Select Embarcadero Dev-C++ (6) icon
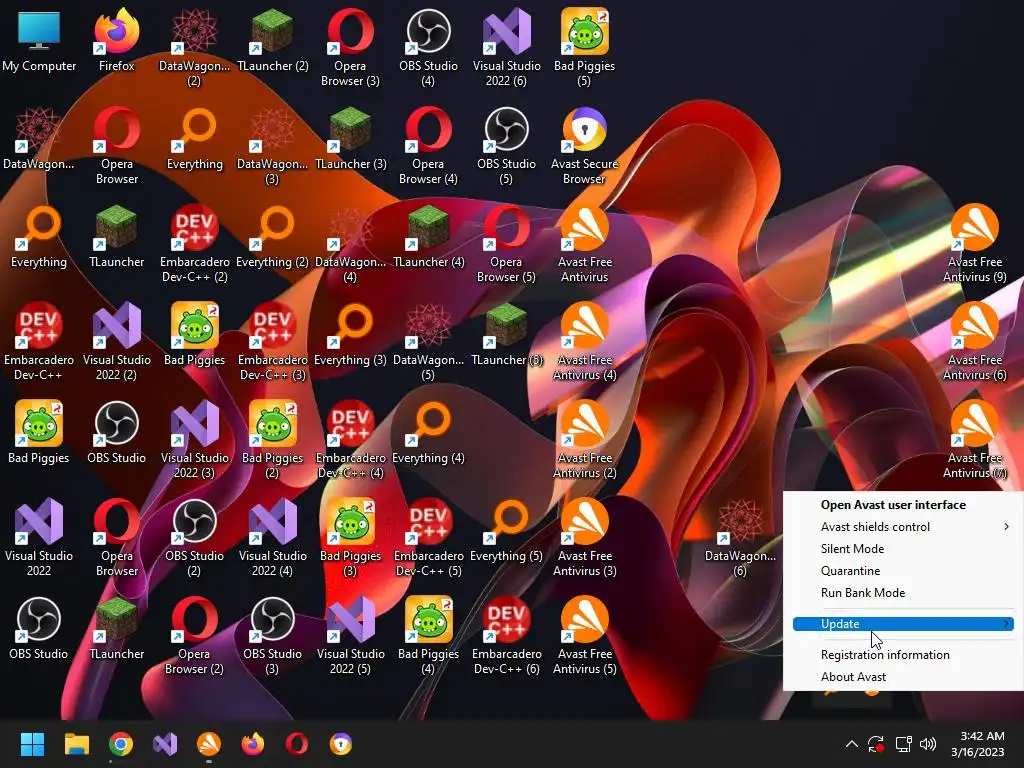 pyautogui.click(x=506, y=637)
